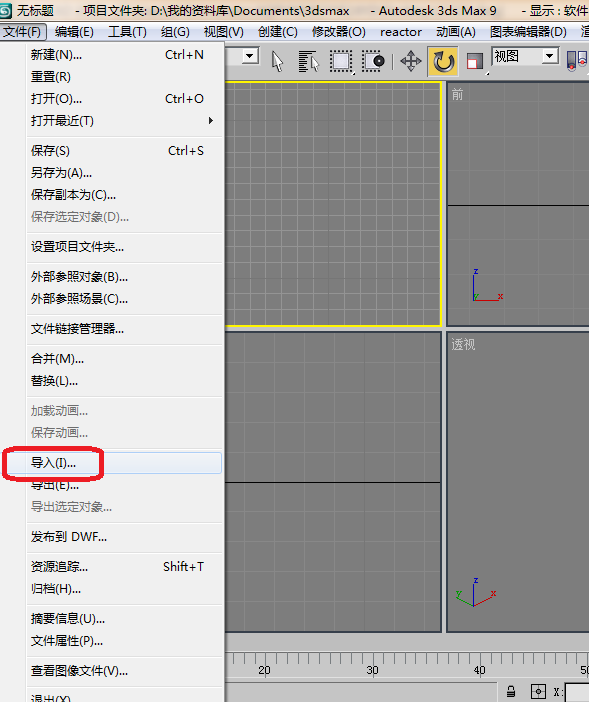Screen dimensions: 589x702
Task: Choose 保存(S) menu entry
Action: point(124,151)
